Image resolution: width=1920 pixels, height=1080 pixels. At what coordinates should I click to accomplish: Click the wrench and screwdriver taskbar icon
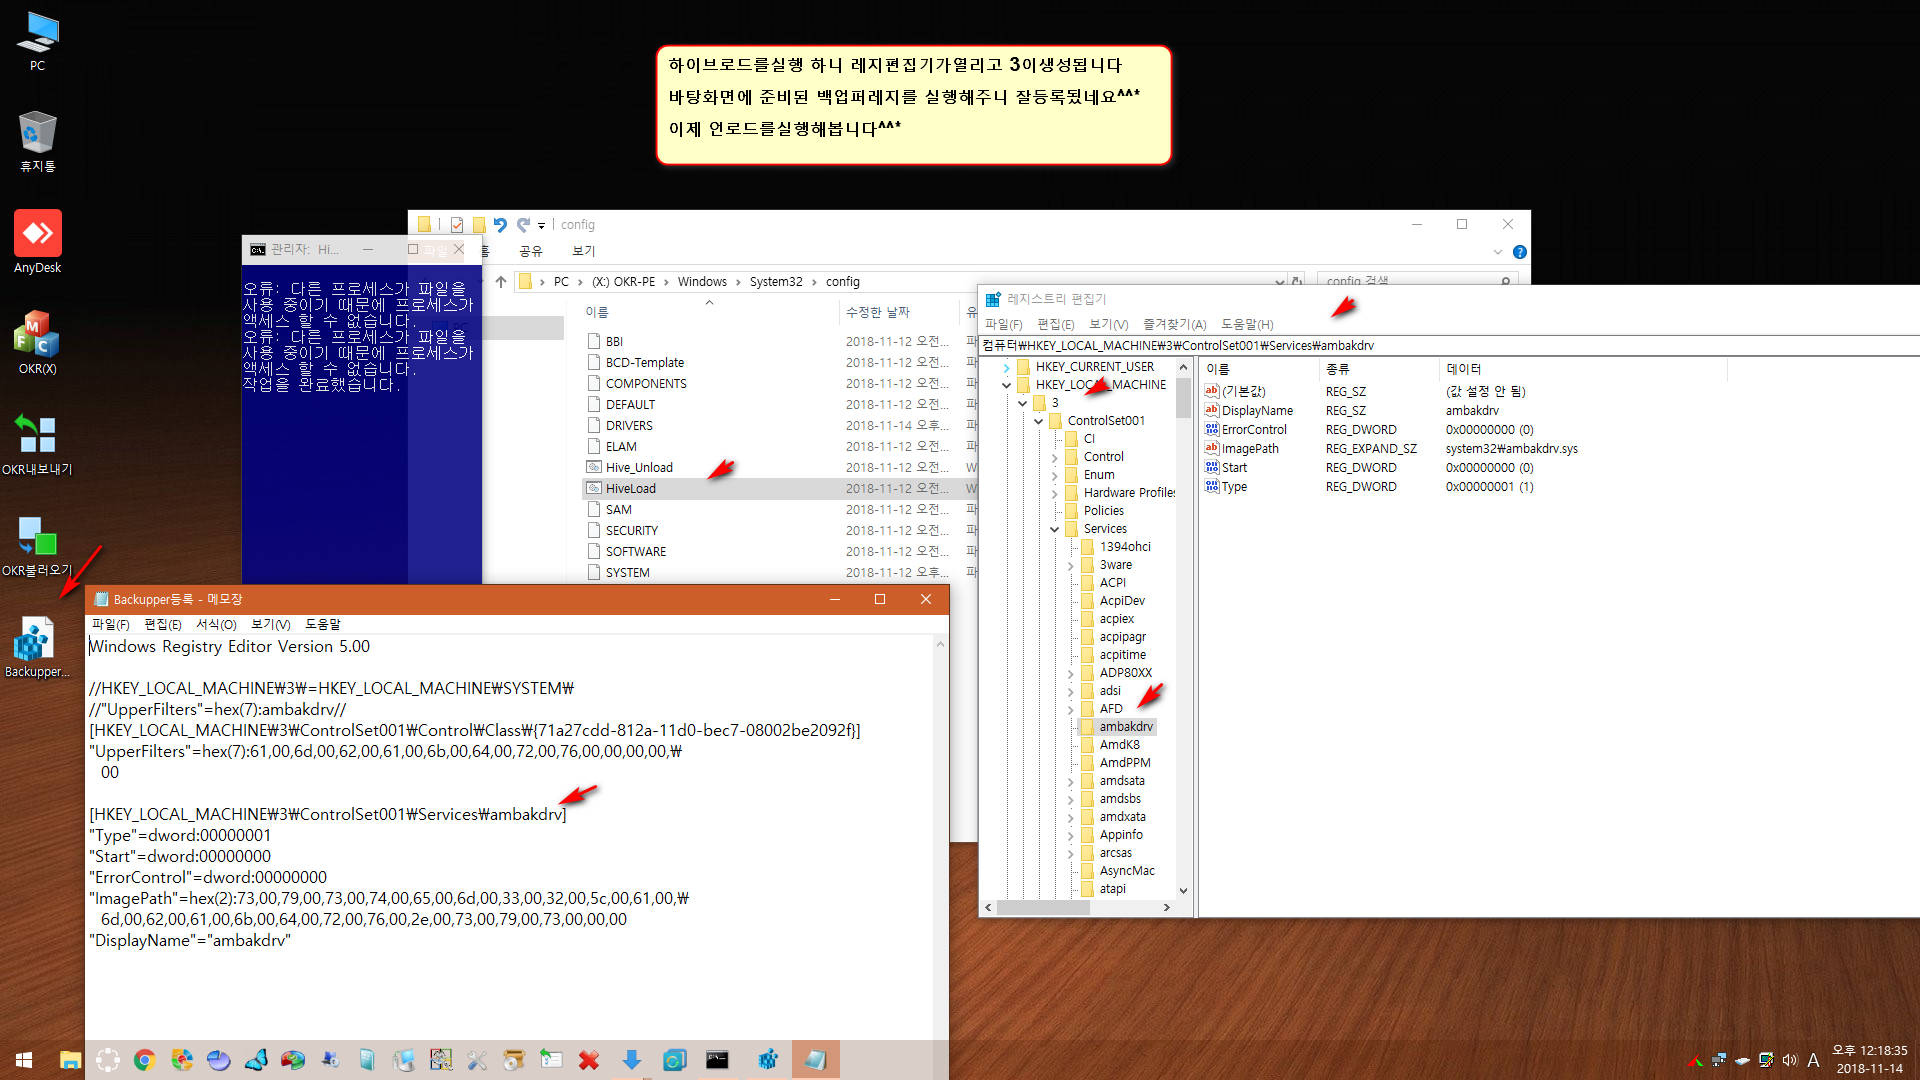(x=477, y=1060)
